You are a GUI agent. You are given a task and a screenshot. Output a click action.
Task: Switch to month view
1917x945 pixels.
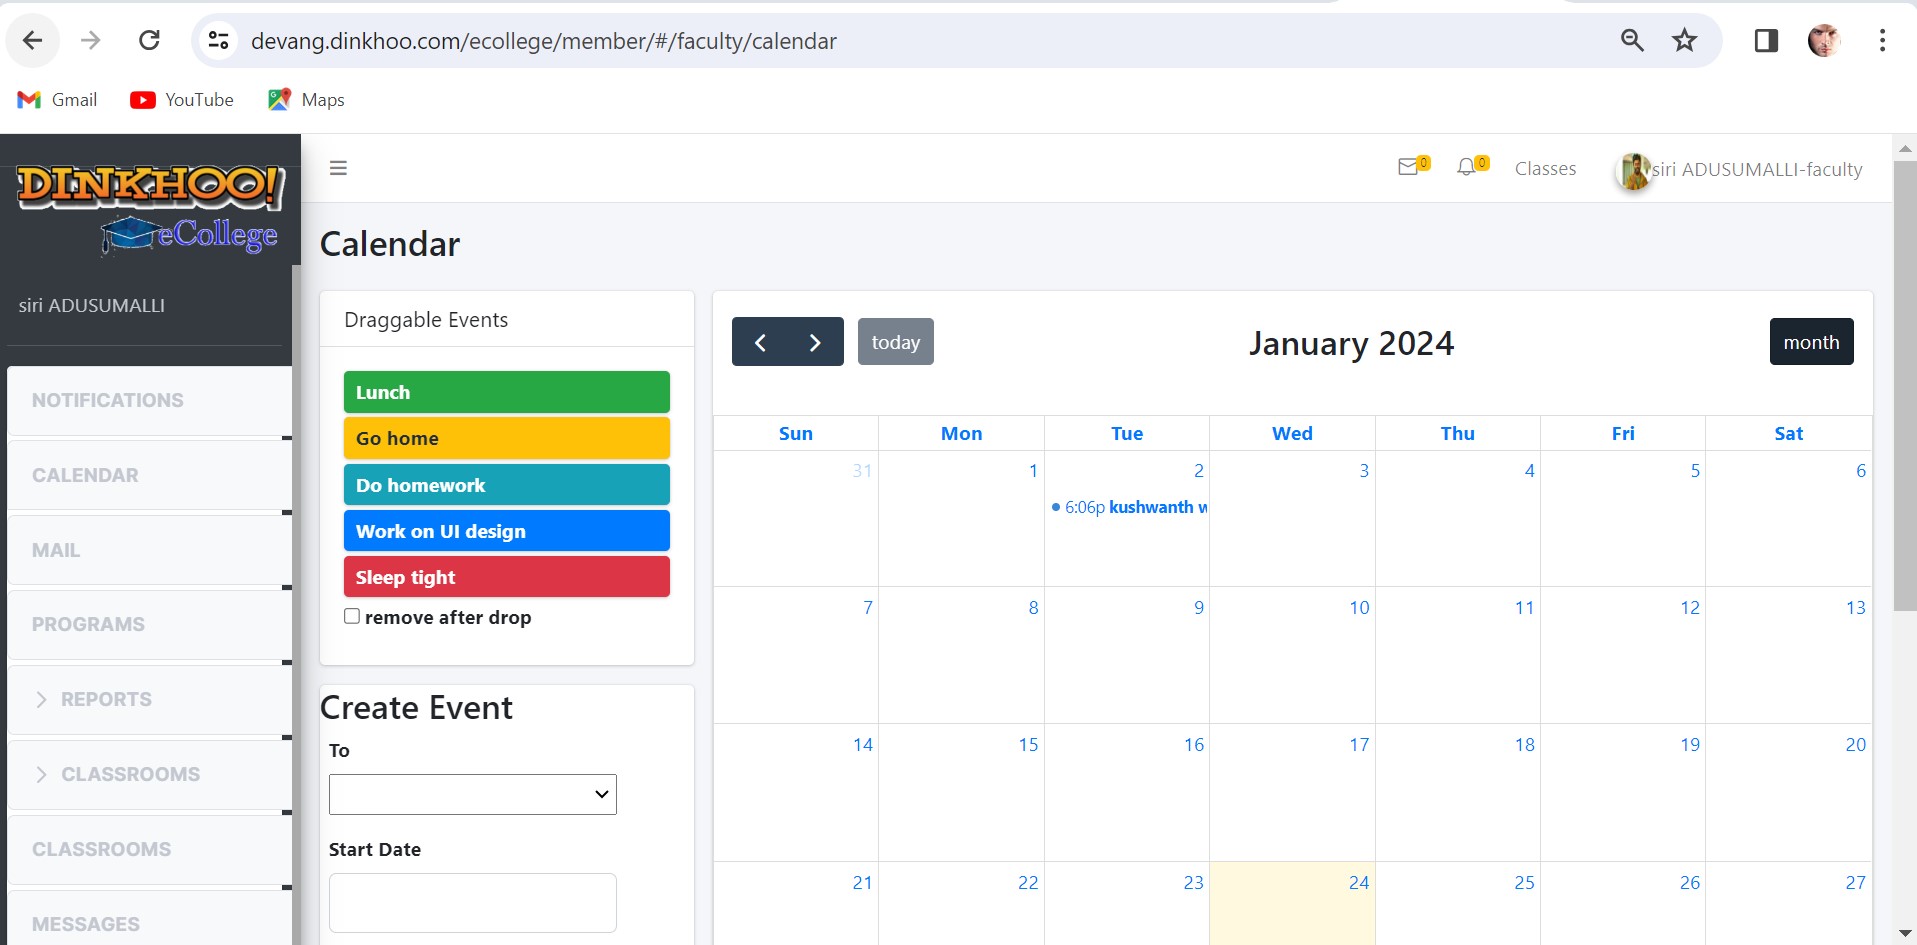[1811, 342]
